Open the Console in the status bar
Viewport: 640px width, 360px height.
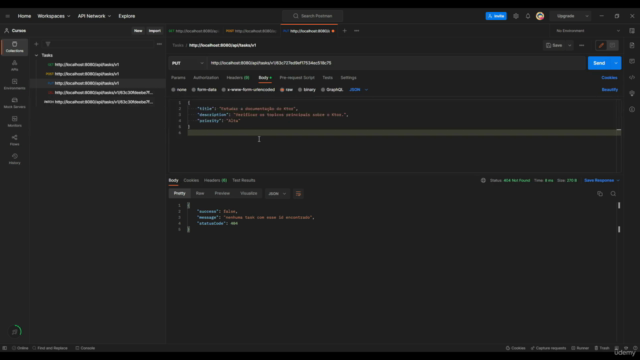tap(85, 348)
